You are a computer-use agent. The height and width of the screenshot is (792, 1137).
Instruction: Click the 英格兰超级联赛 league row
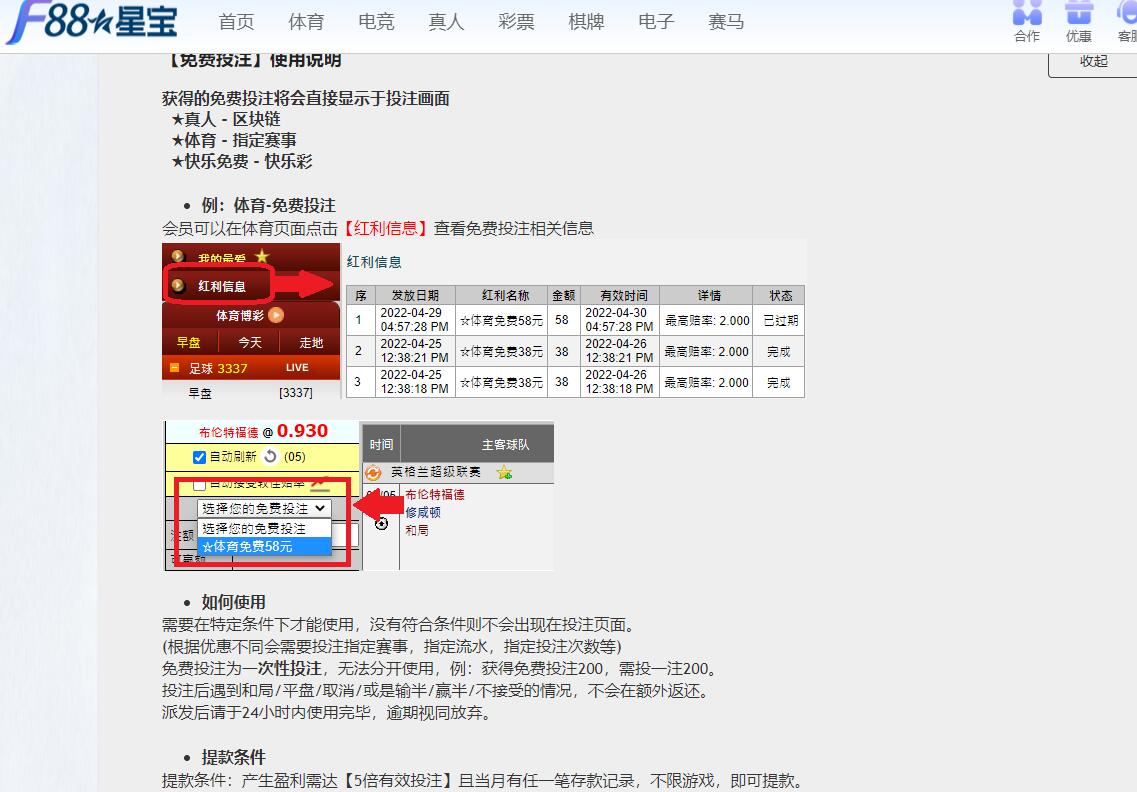458,473
